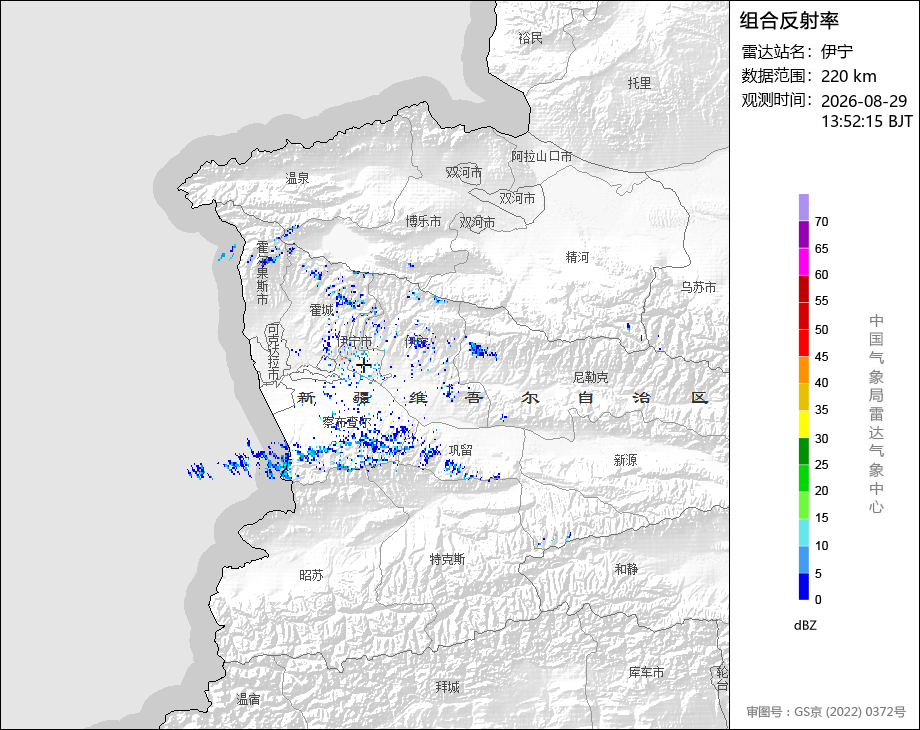920x730 pixels.
Task: Click the 察布查尔 map label
Action: [346, 422]
